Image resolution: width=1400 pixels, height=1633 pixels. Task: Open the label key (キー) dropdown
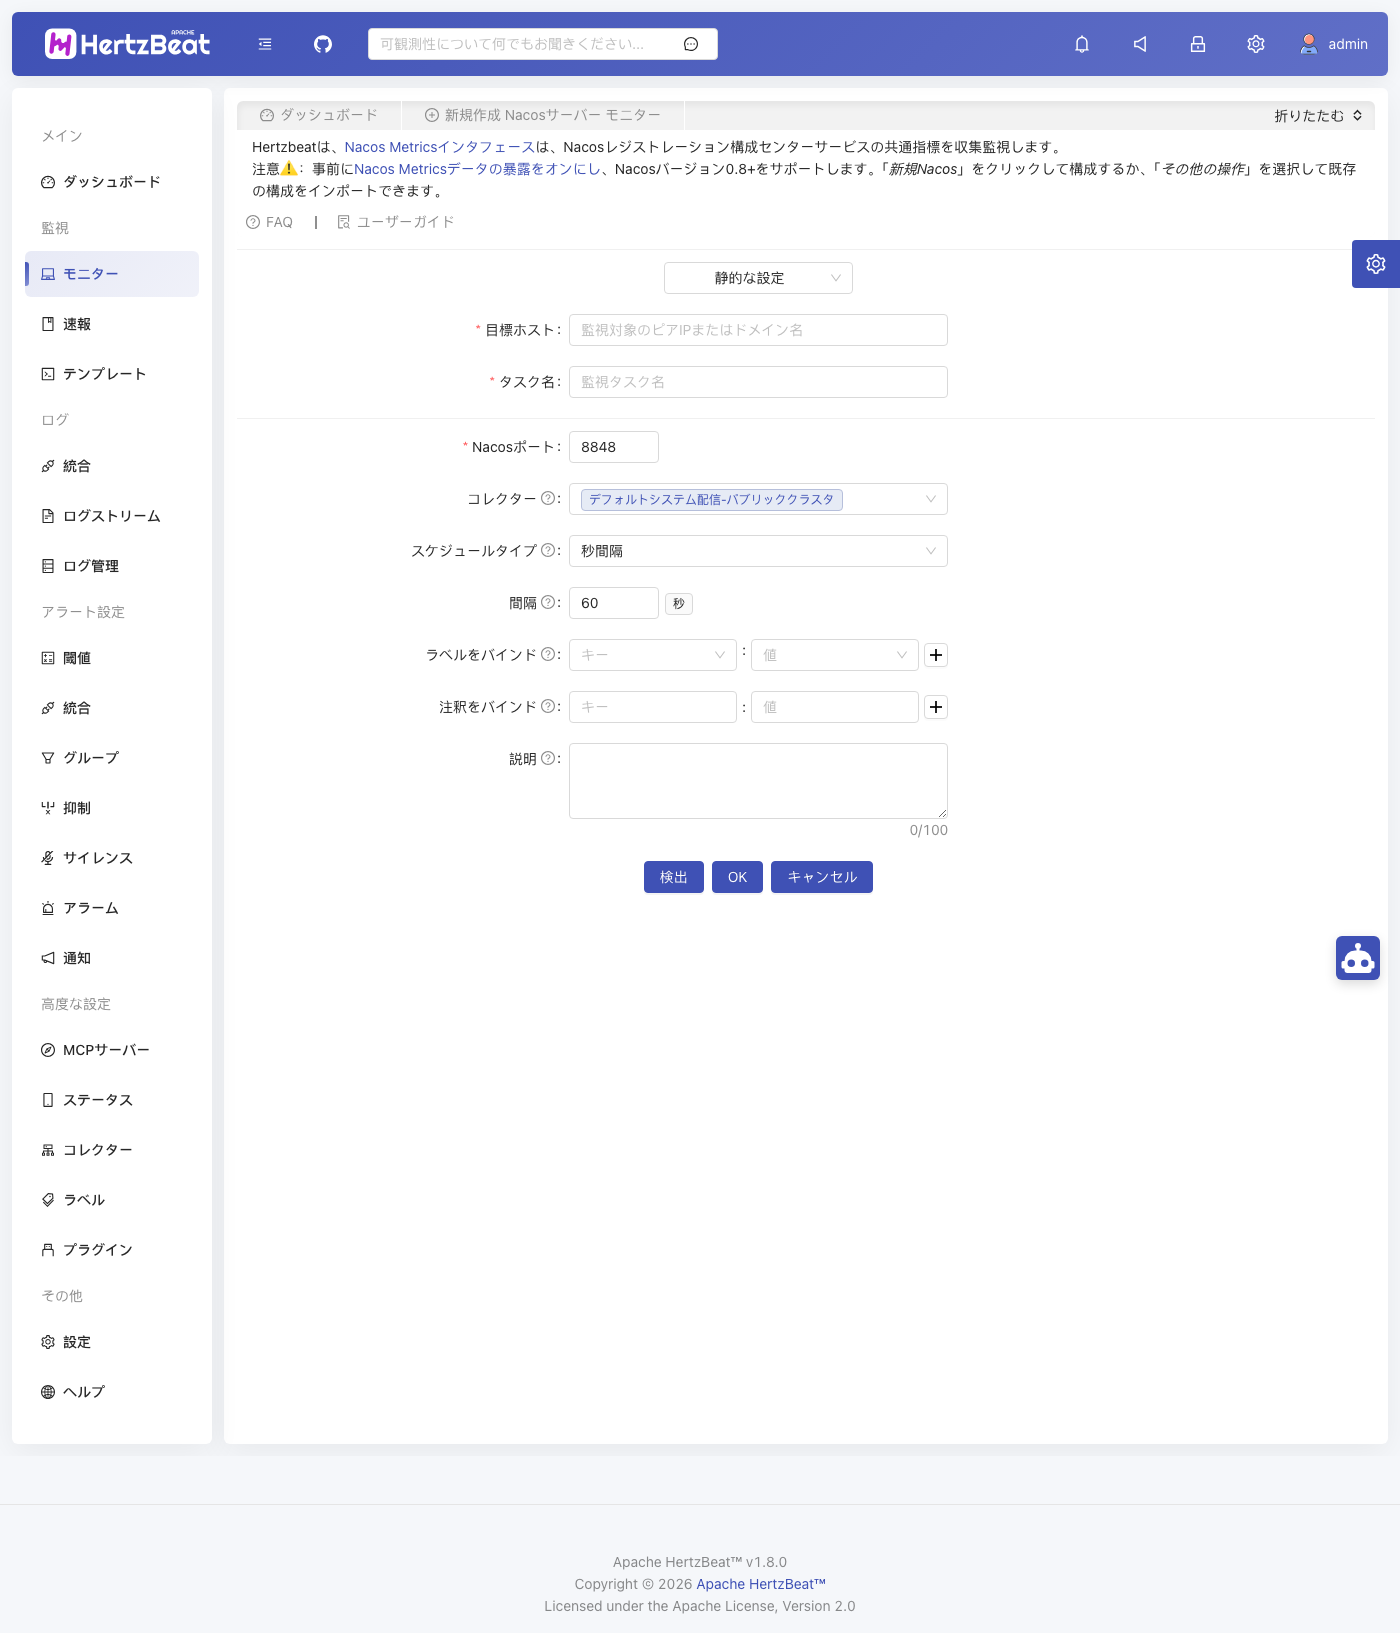[653, 655]
